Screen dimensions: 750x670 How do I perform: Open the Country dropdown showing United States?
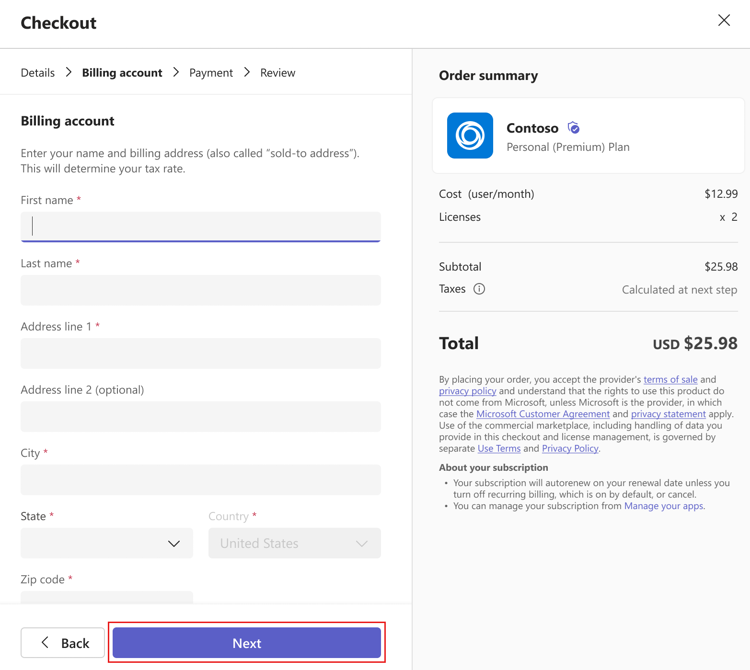(x=294, y=543)
